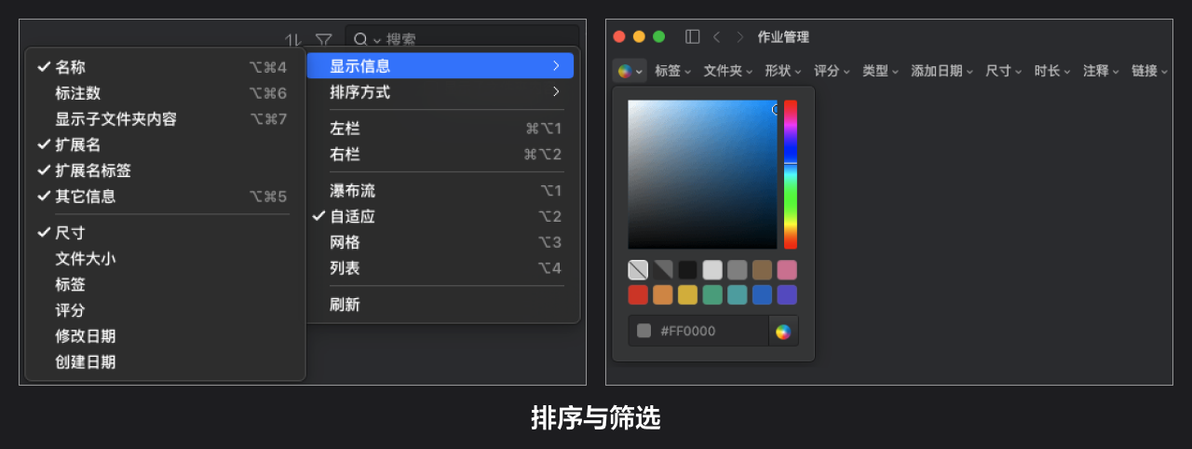Open the 添加日期 filter dropdown
This screenshot has width=1192, height=449.
(x=942, y=71)
